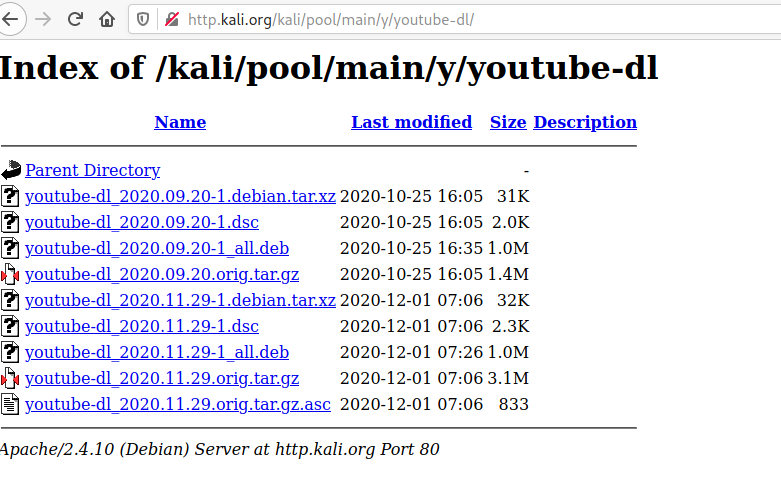Open youtube-dl_2020.09.20-1.dsc file link

142,223
